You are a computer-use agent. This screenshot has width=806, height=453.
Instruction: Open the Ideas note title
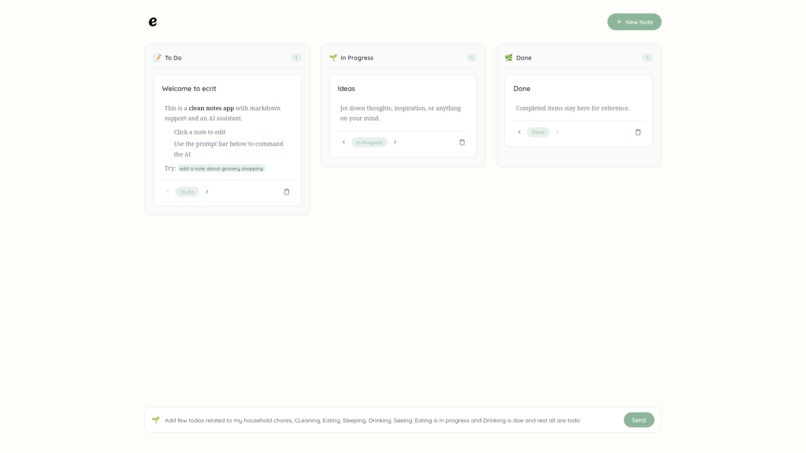point(346,88)
